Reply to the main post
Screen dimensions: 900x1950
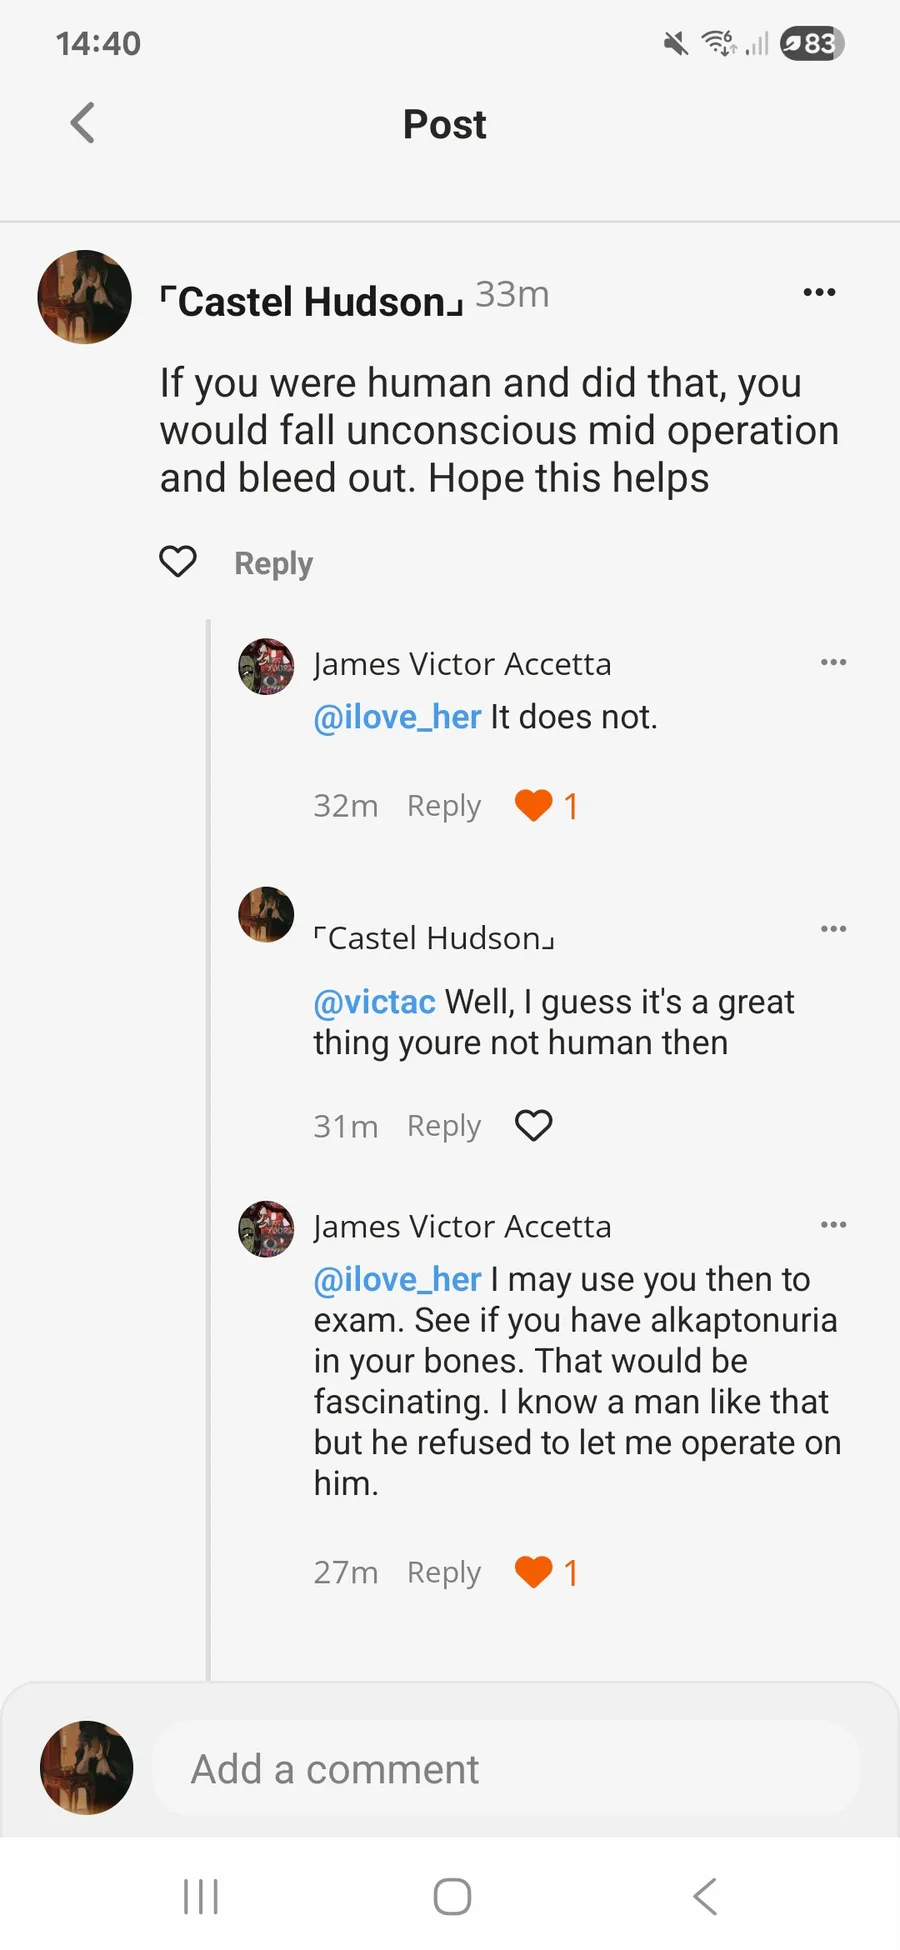point(273,563)
